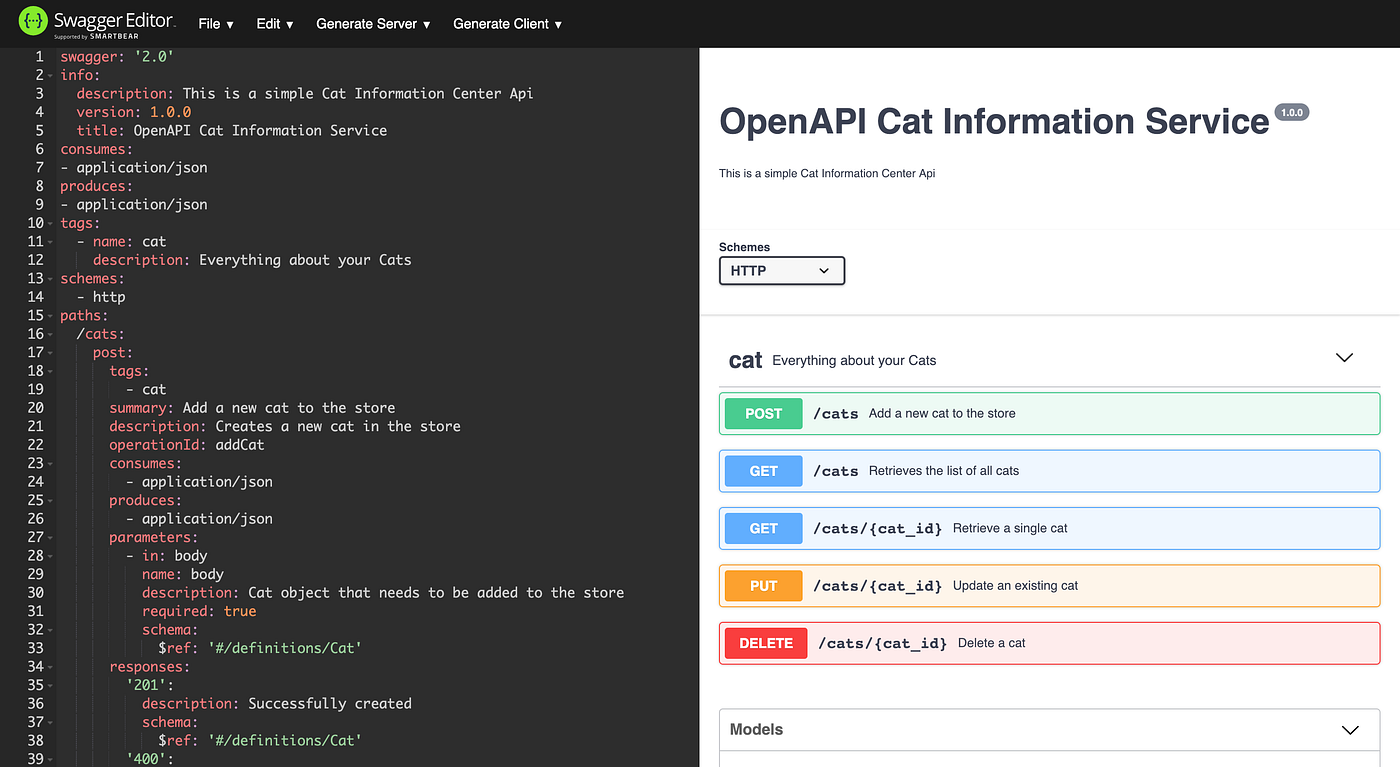The width and height of the screenshot is (1400, 767).
Task: Click the orange PUT method badge
Action: 763,585
